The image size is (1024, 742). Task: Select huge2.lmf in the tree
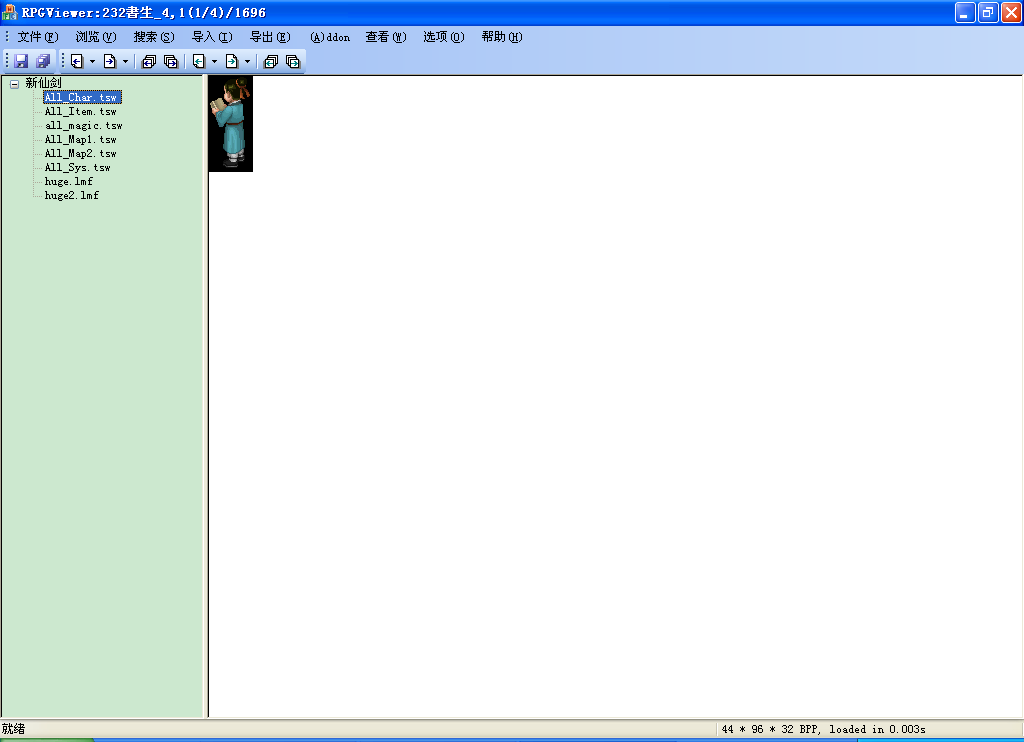[72, 195]
